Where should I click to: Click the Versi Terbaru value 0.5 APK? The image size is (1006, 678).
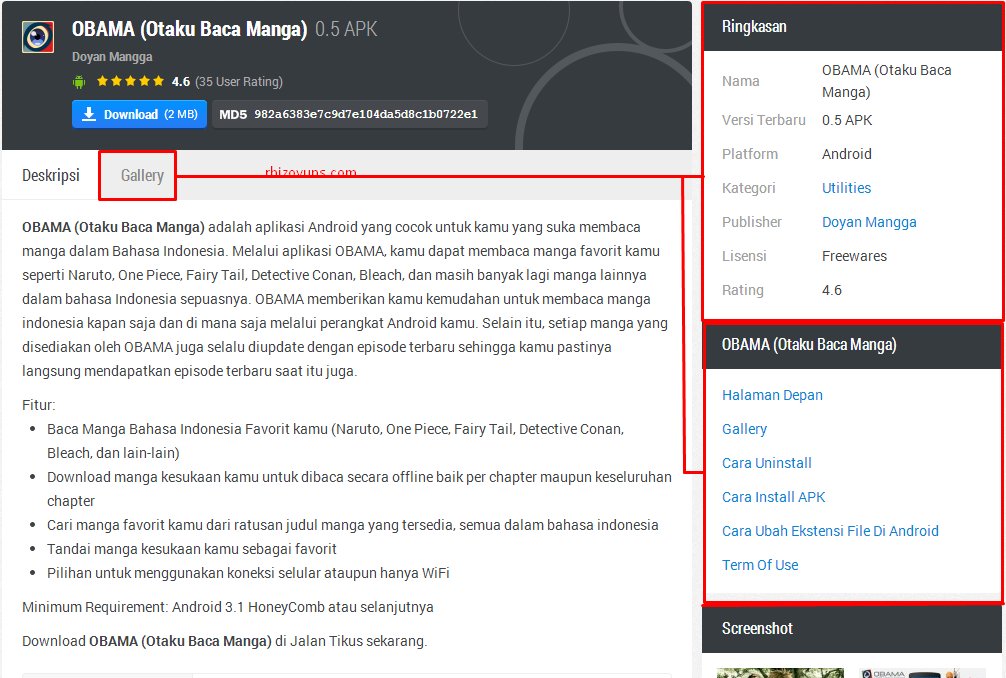847,120
